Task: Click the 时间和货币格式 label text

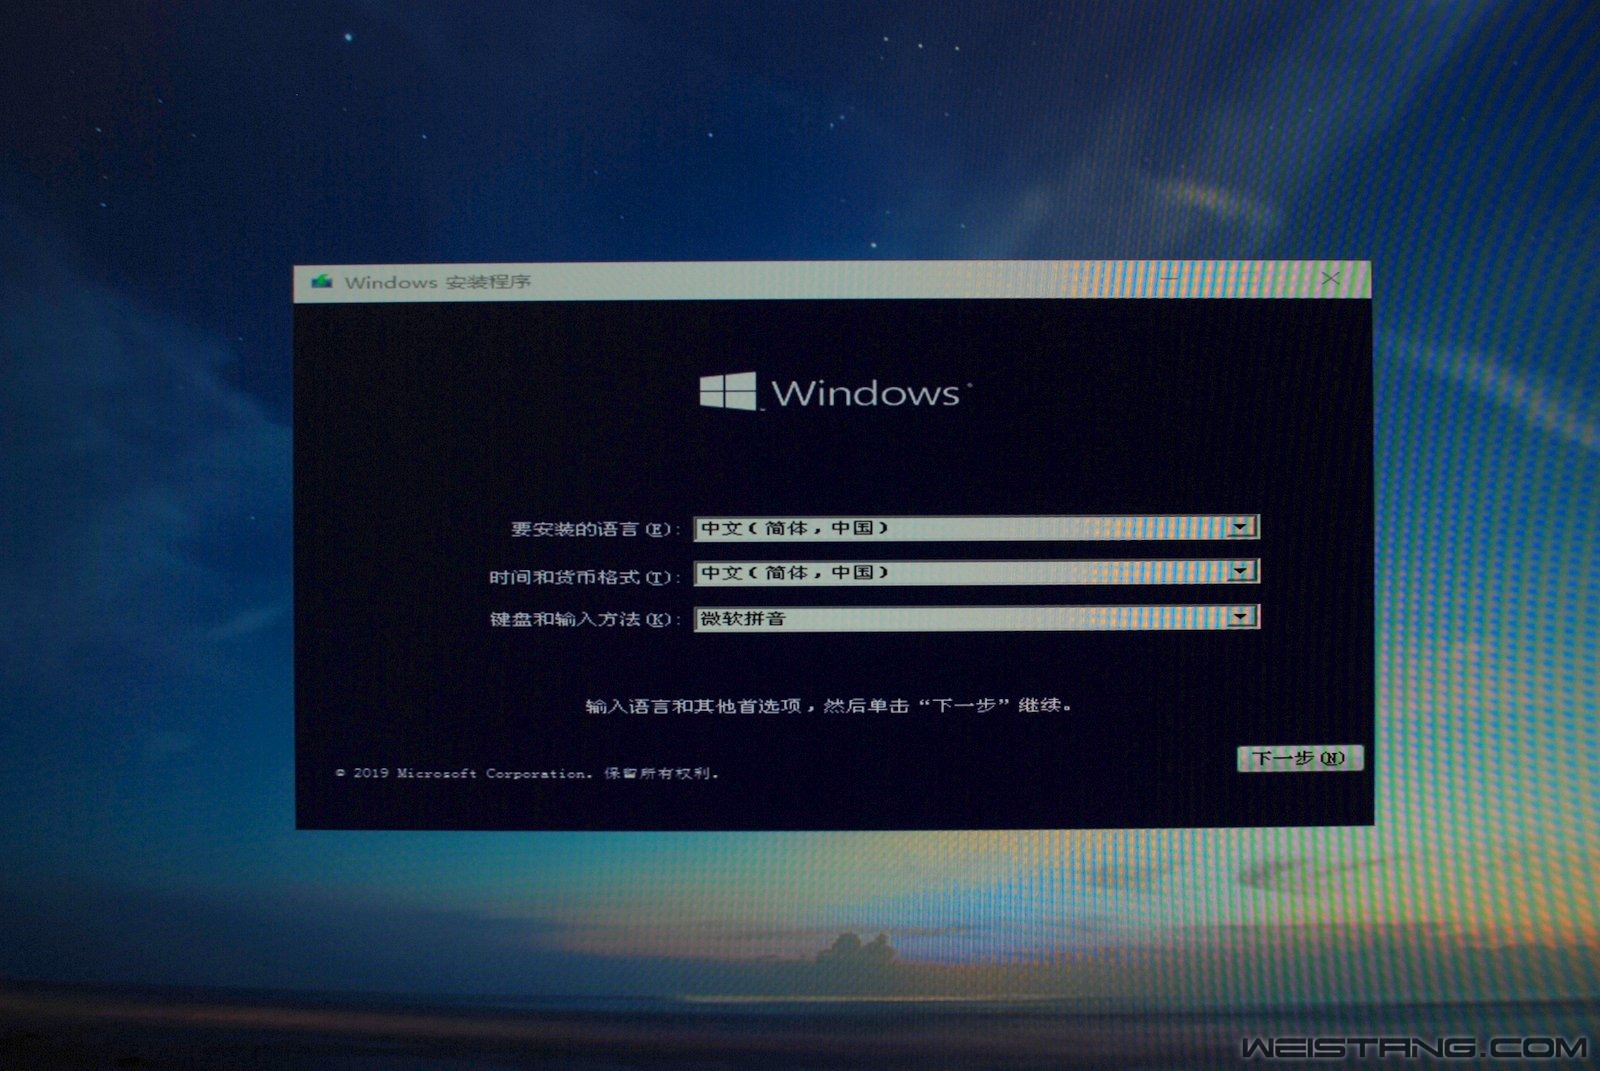Action: click(x=584, y=577)
